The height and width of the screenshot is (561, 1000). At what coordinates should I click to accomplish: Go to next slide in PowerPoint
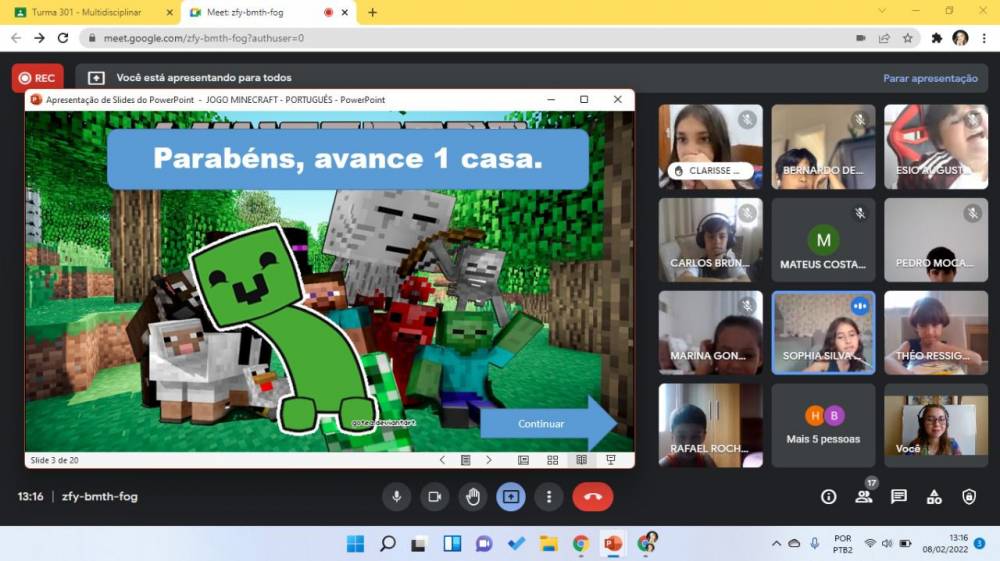[488, 460]
